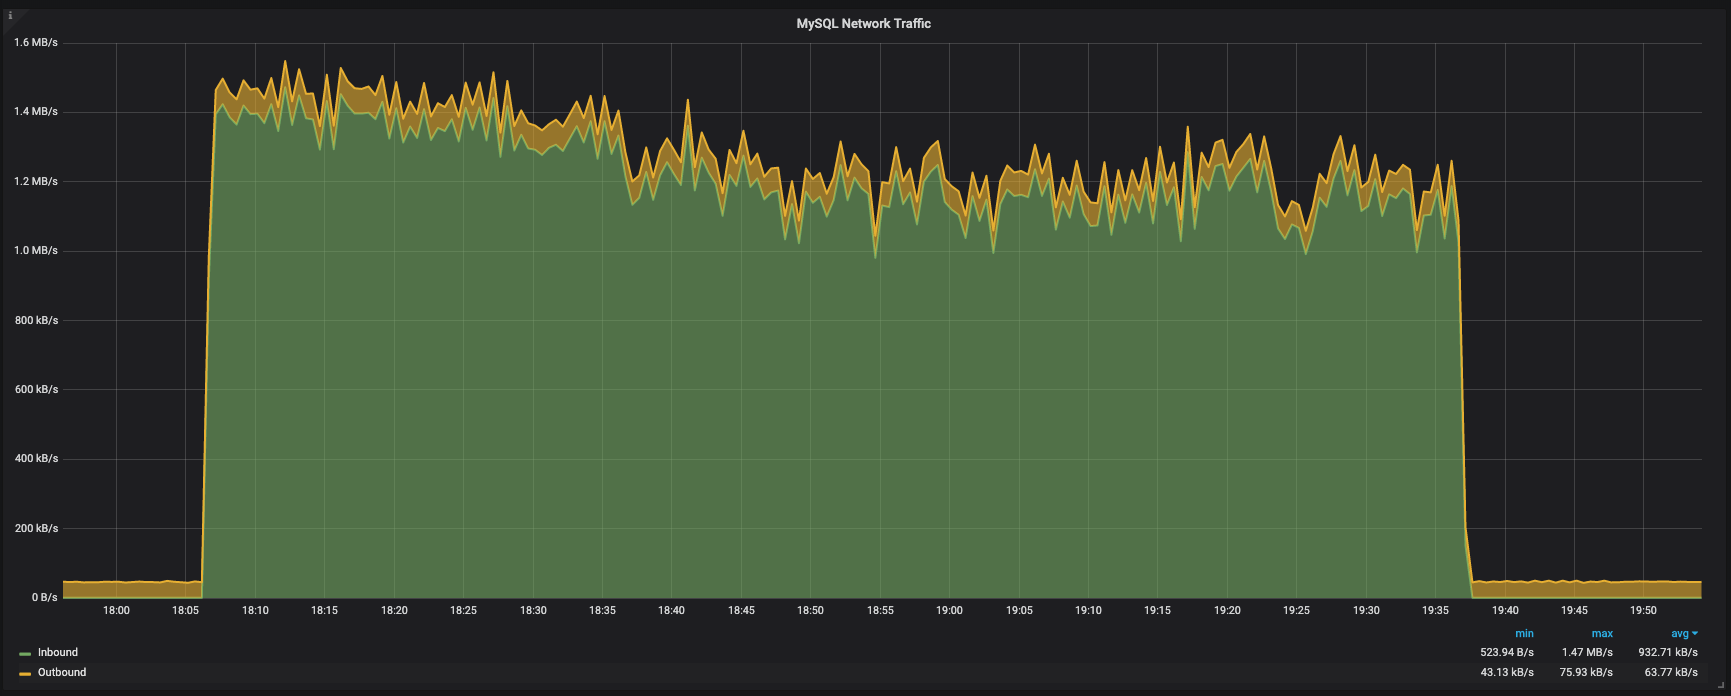Open the yellow Outbound color swatch
The width and height of the screenshot is (1731, 696).
25,674
